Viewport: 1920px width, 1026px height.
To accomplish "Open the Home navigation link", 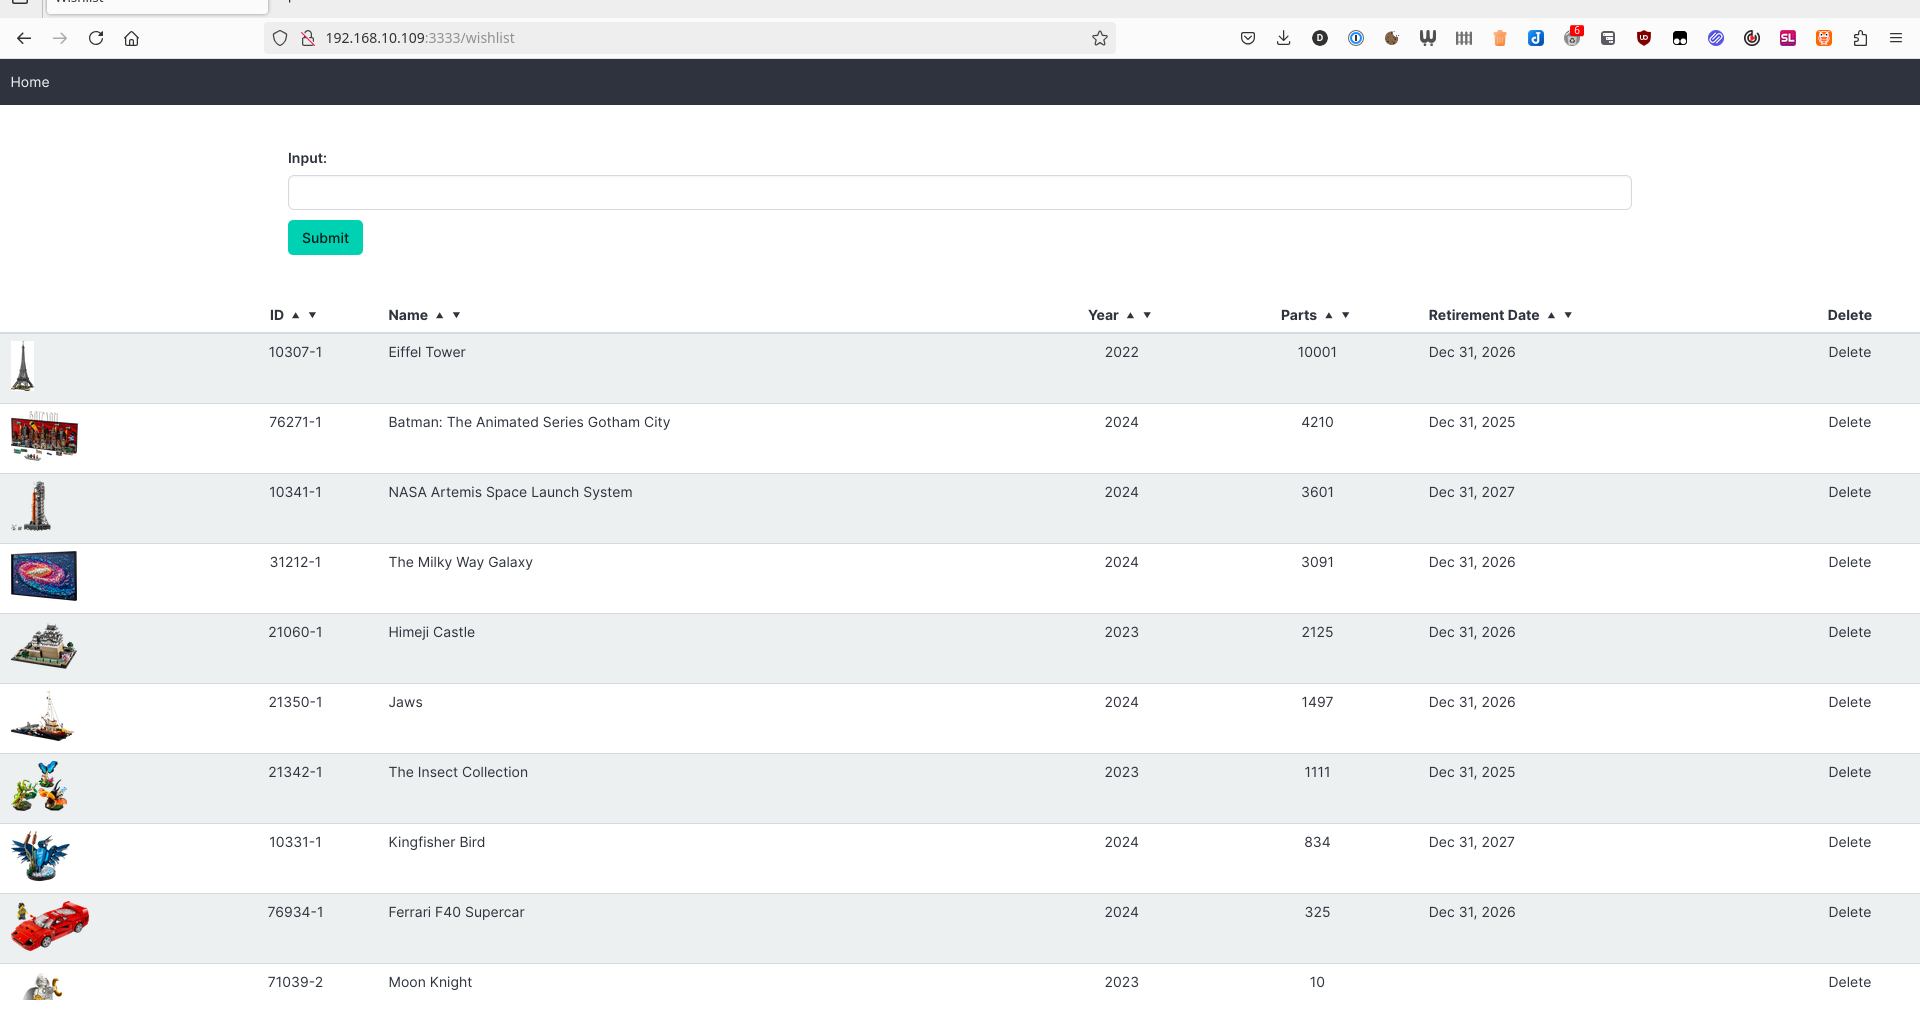I will 30,82.
